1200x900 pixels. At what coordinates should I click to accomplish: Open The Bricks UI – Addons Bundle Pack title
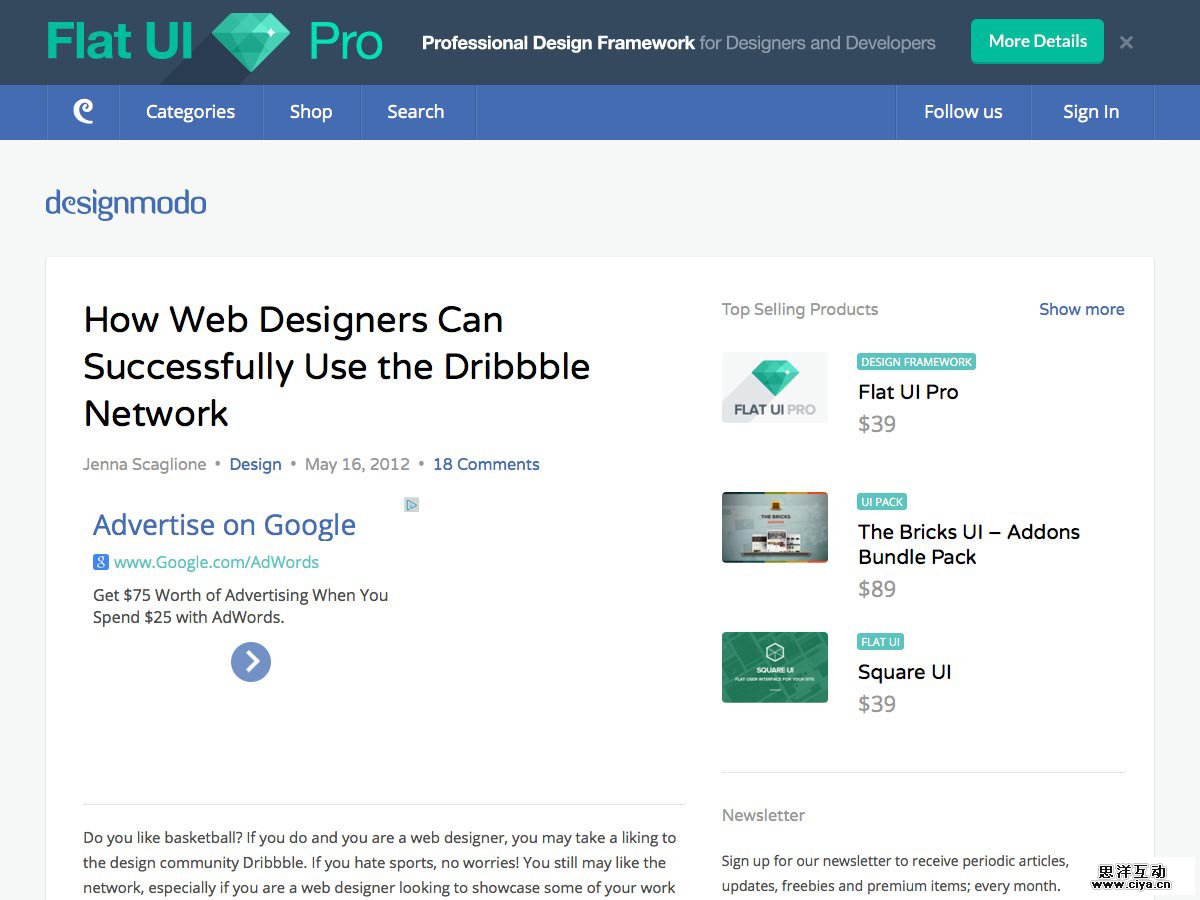coord(969,544)
